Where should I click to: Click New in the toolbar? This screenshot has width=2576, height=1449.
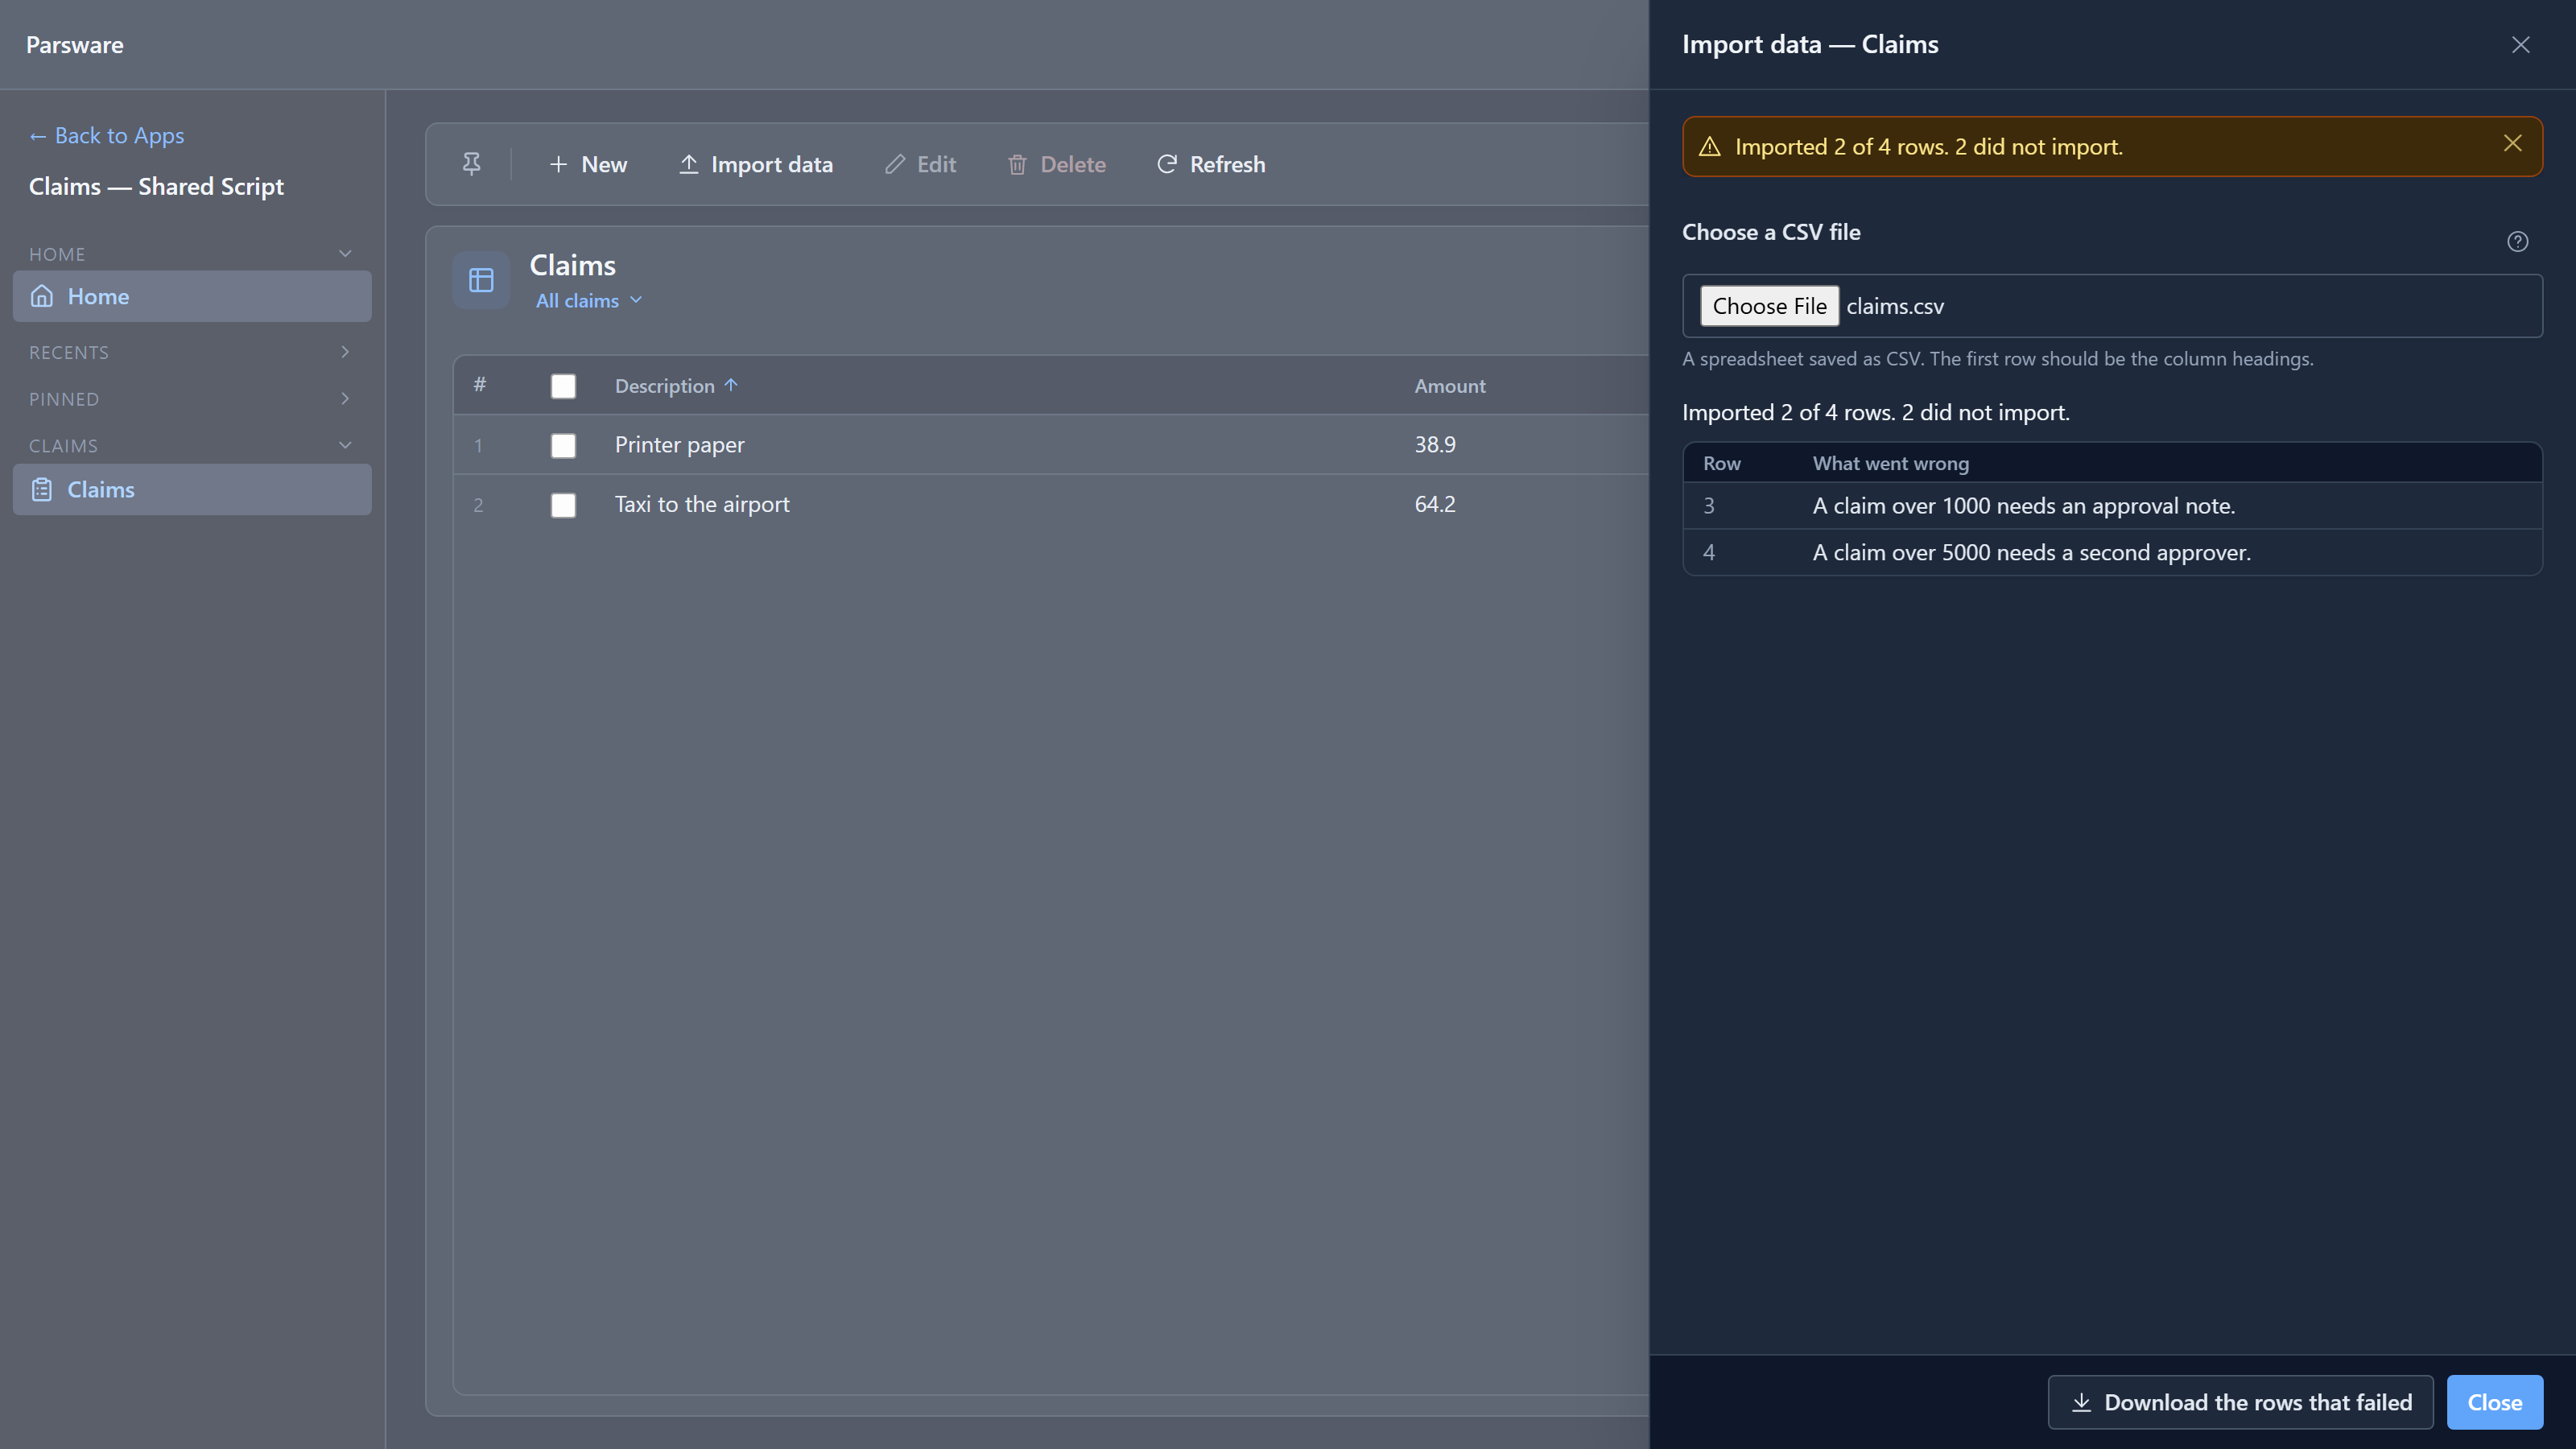(x=588, y=164)
